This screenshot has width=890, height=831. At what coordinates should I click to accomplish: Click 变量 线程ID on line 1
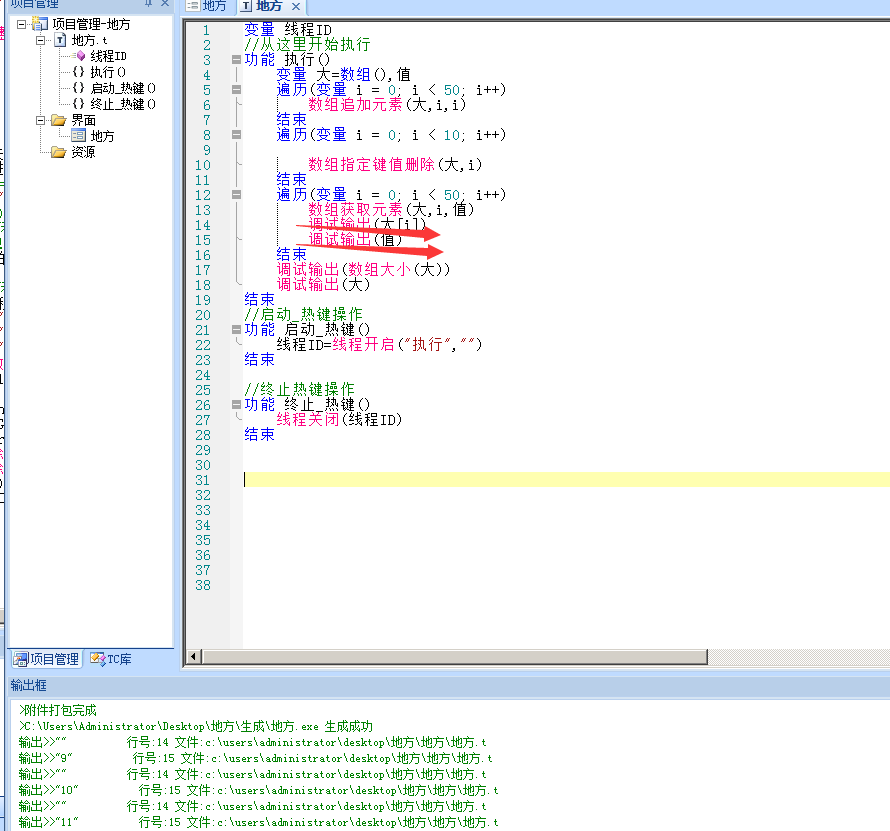(288, 30)
